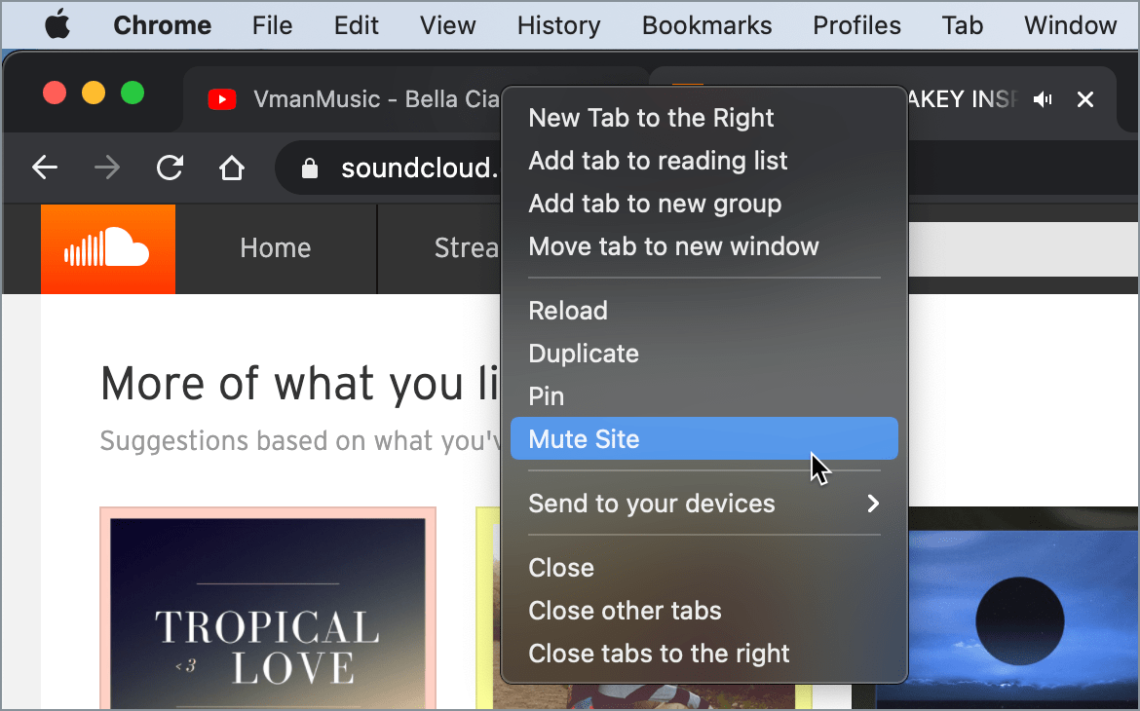Choose New Tab to the Right
The width and height of the screenshot is (1140, 711).
[650, 118]
